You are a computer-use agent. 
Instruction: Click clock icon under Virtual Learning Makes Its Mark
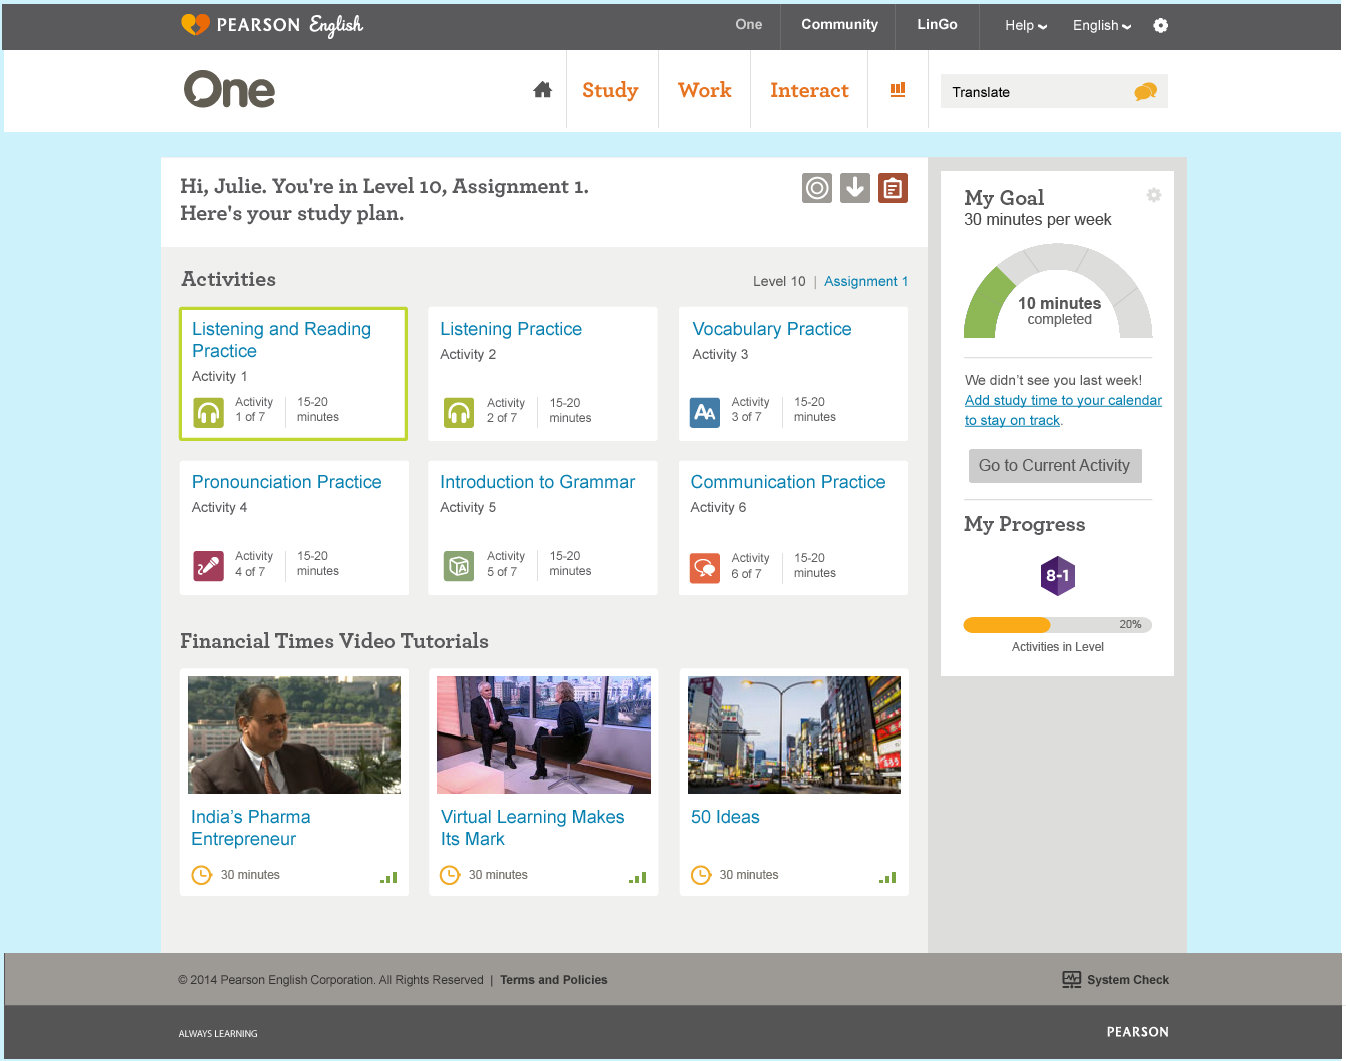(450, 875)
